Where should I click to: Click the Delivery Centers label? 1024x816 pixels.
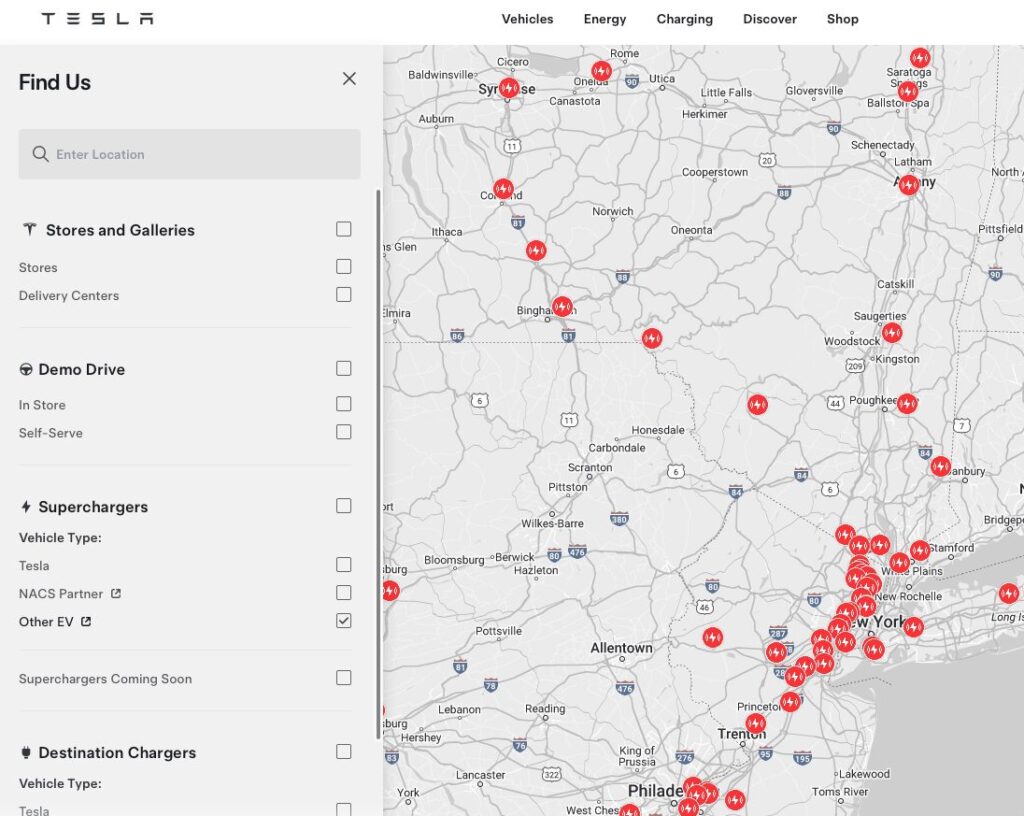[69, 296]
